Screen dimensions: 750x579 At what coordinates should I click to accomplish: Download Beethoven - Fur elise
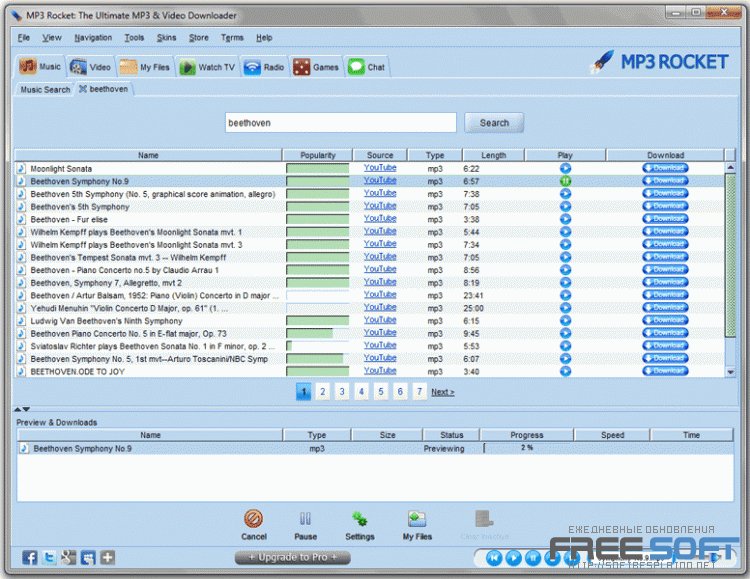(665, 219)
